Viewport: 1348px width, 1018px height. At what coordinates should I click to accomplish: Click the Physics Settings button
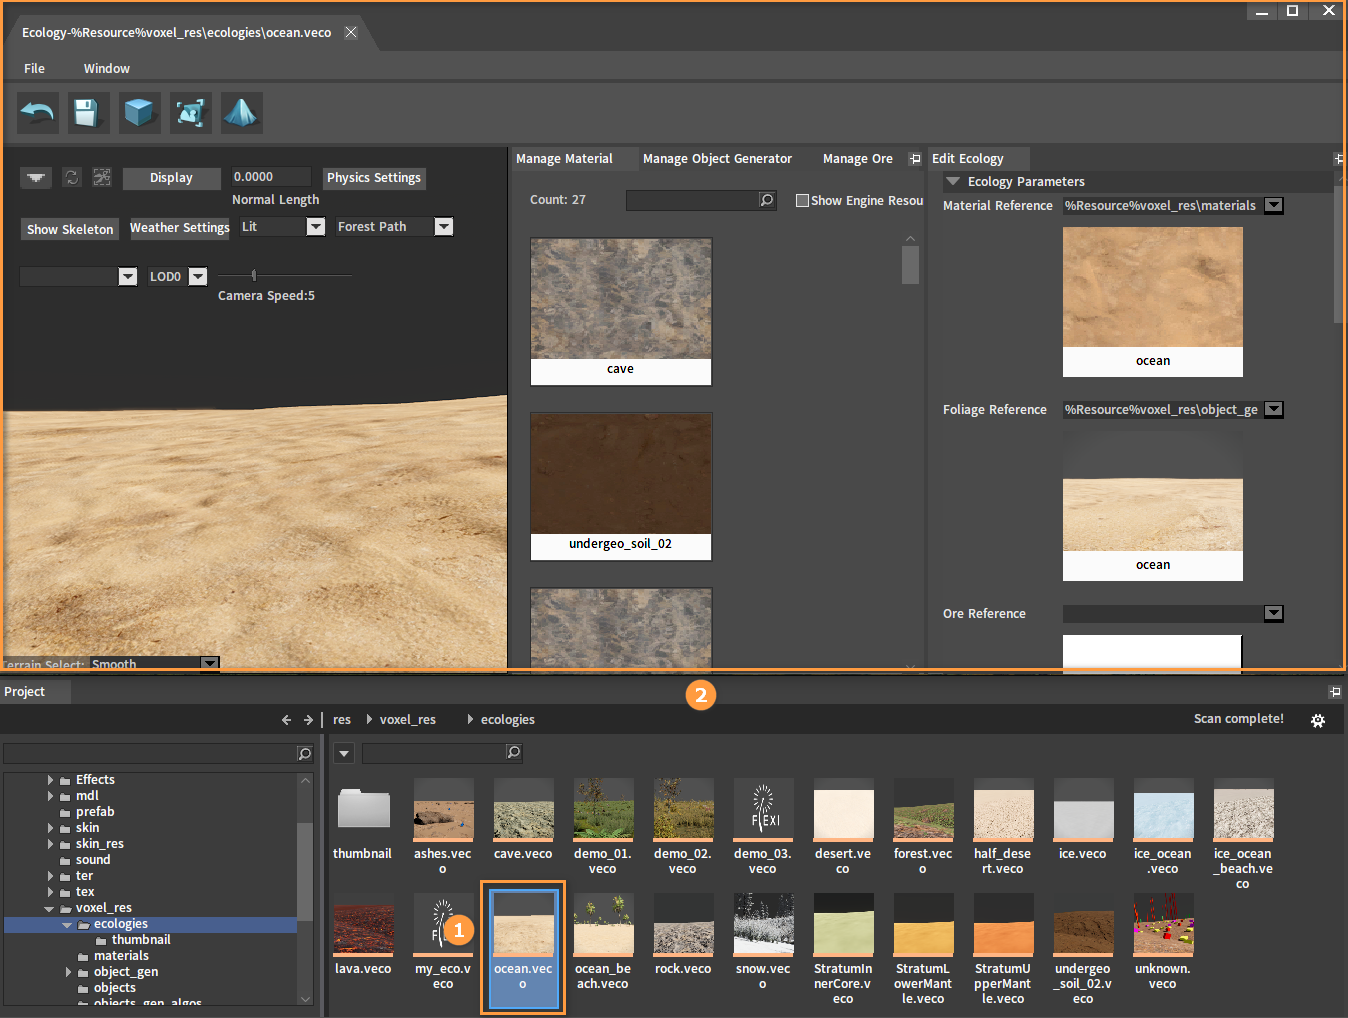click(374, 178)
